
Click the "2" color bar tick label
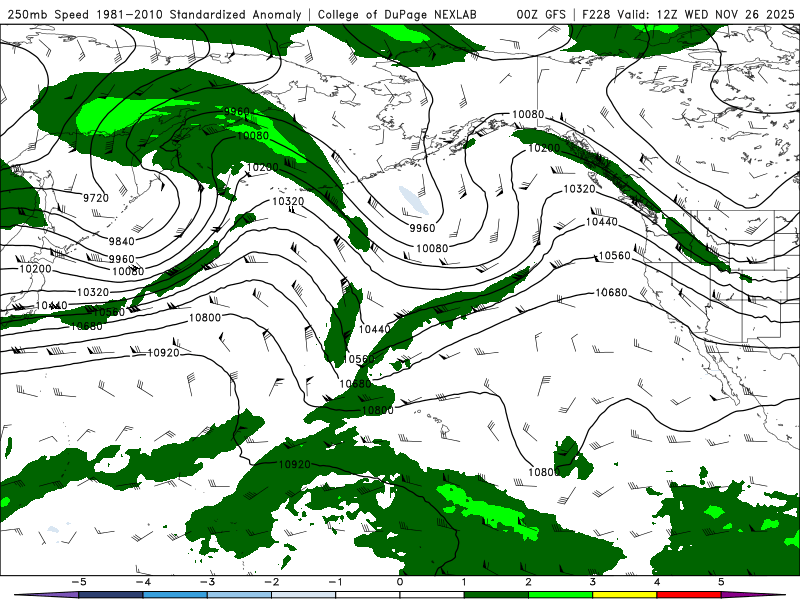[x=529, y=582]
